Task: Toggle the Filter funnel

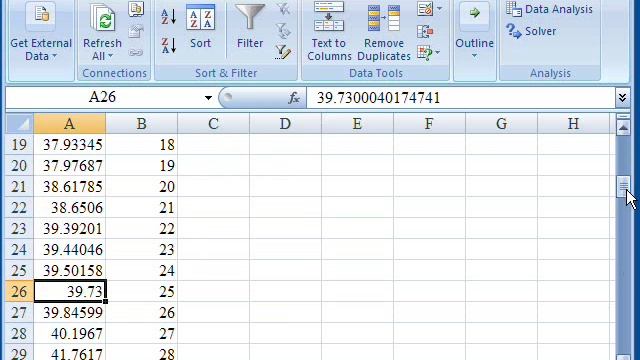Action: point(250,27)
